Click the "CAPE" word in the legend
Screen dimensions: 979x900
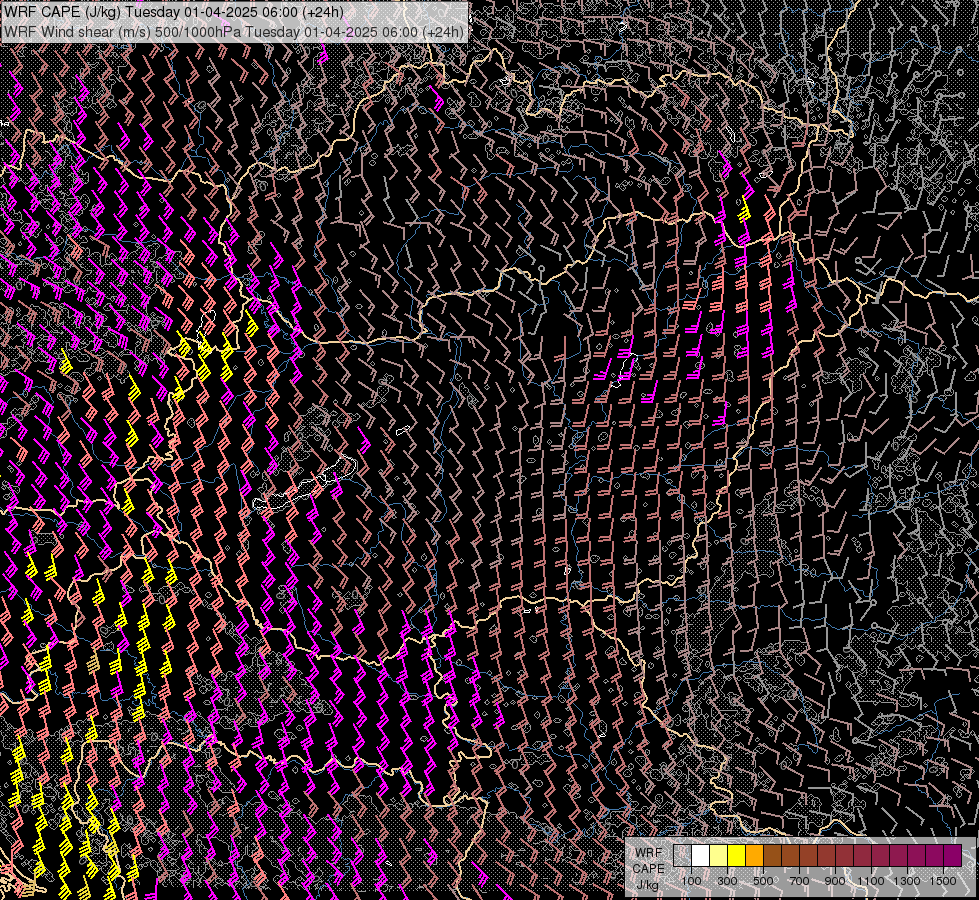649,869
